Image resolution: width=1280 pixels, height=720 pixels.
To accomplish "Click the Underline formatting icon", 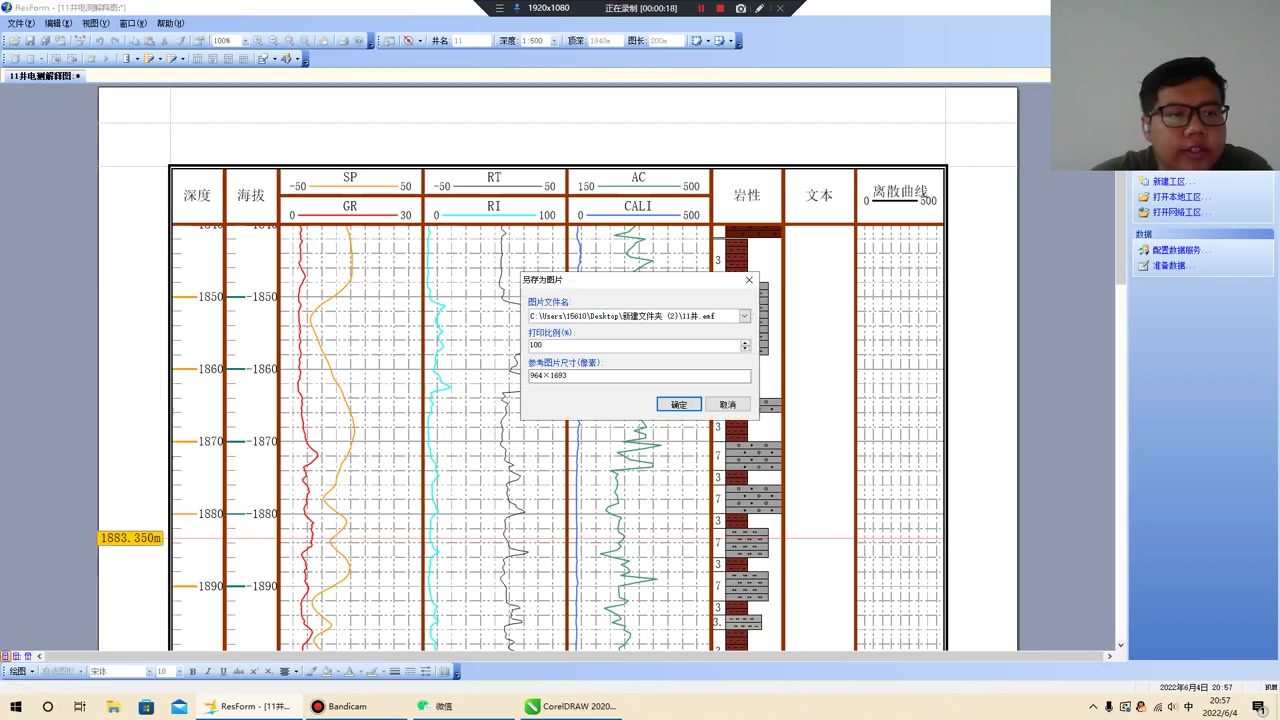I will click(x=223, y=671).
